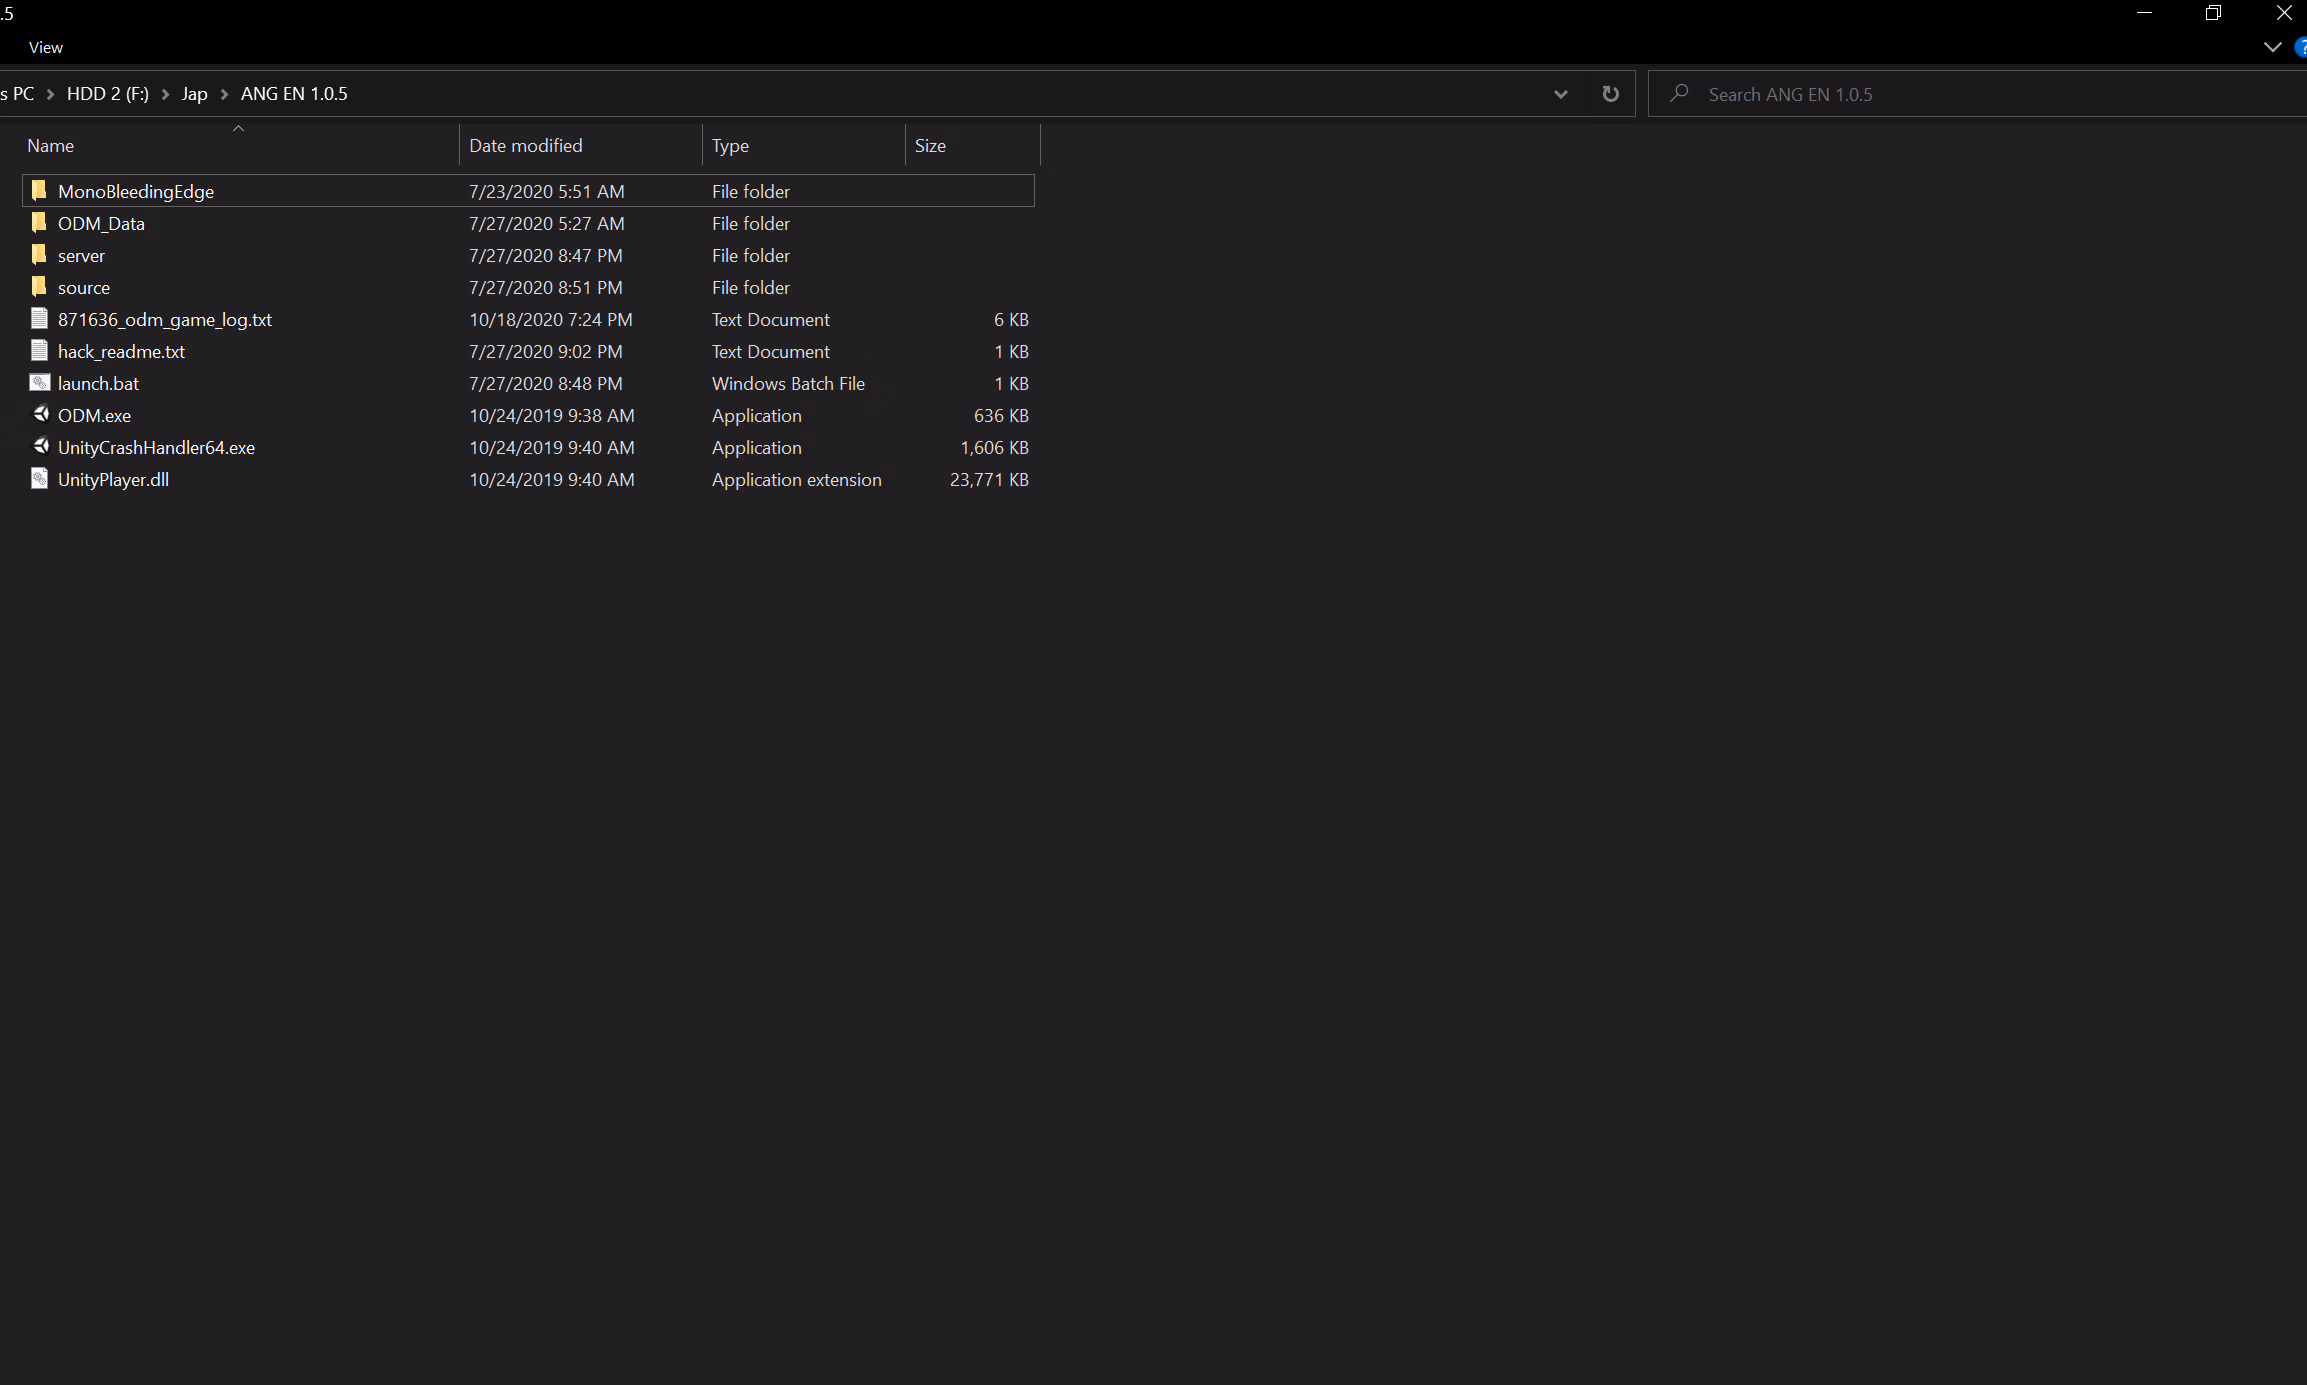Click the Unity icon for ODM.exe
The height and width of the screenshot is (1385, 2307).
40,415
